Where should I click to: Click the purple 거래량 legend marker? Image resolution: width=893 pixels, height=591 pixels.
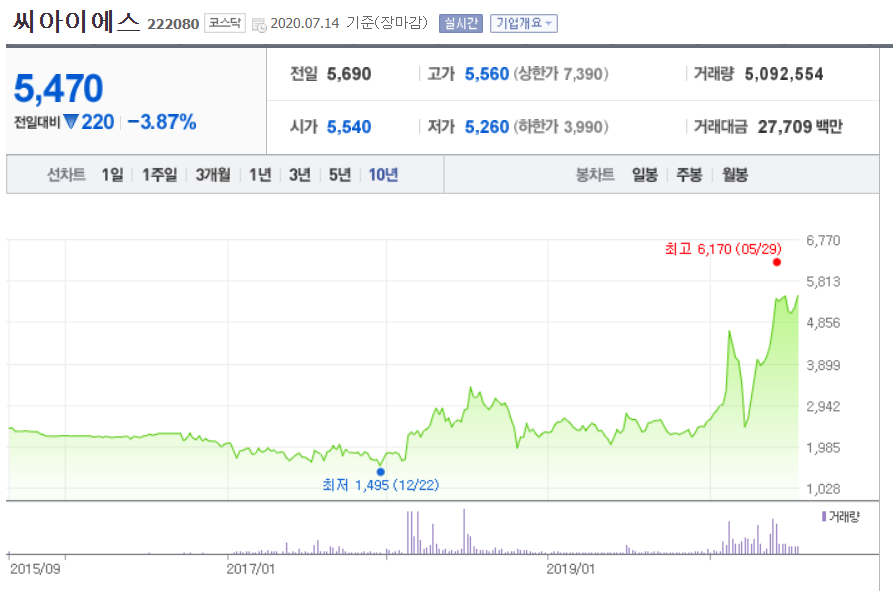click(824, 516)
